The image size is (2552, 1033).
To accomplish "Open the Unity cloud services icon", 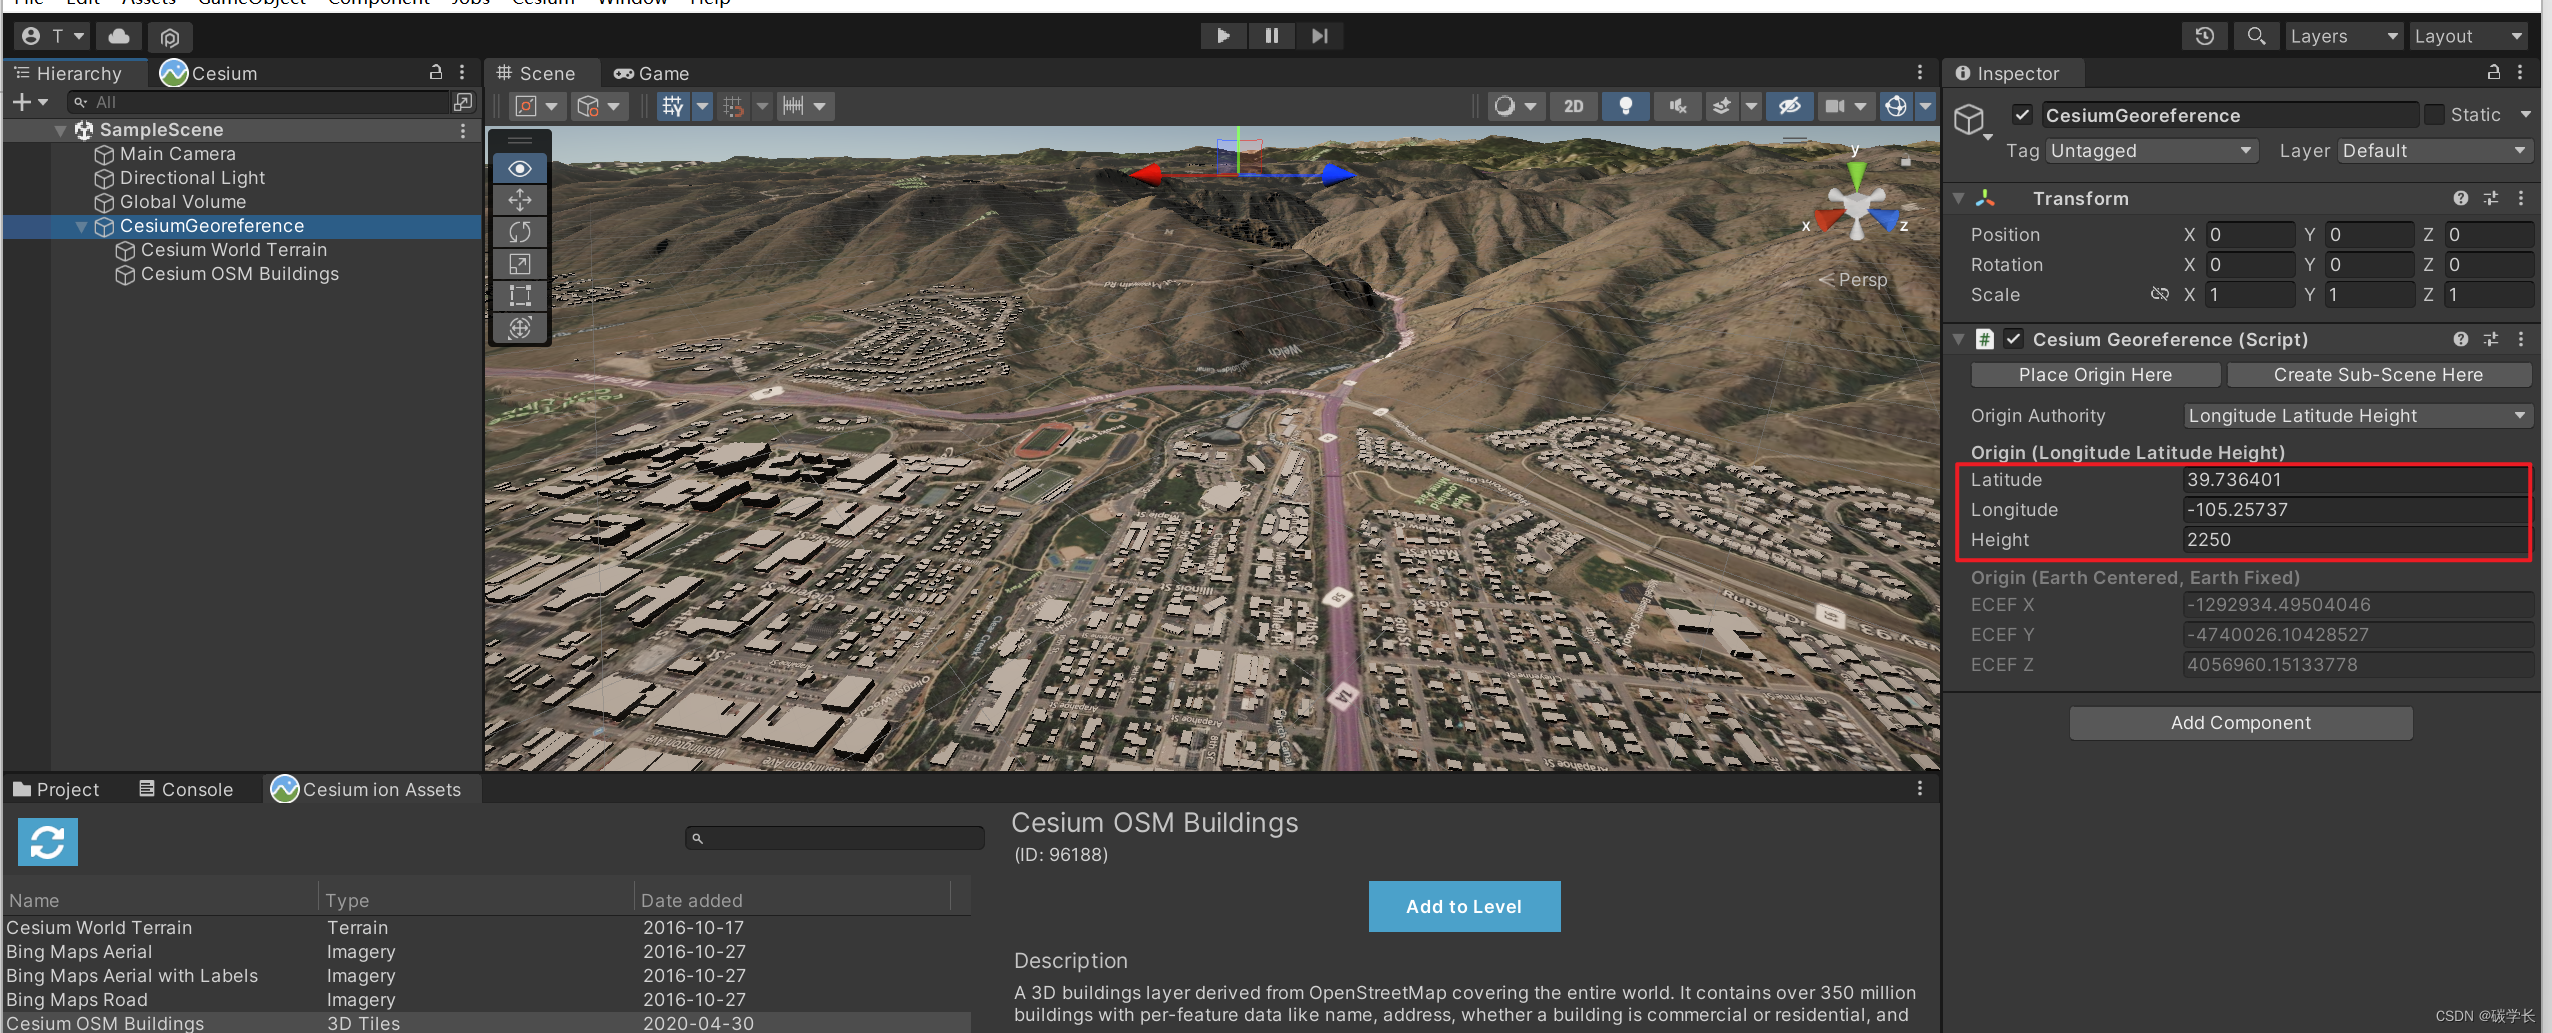I will [119, 37].
